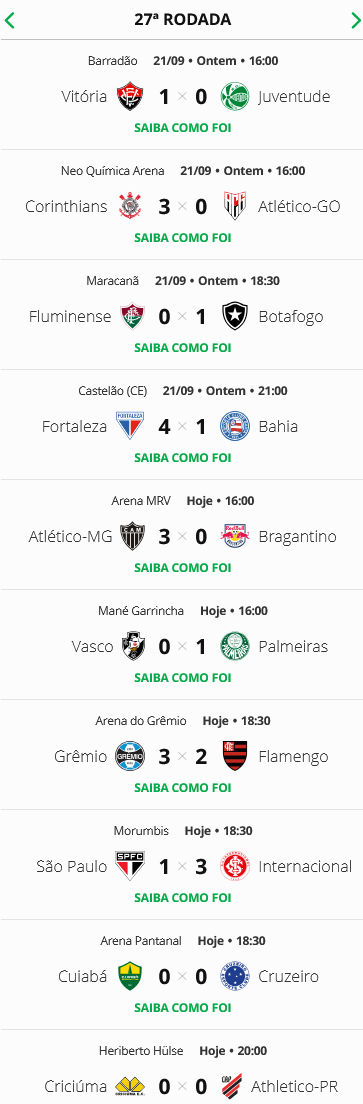
Task: Open 'Saiba como foi' for Cuiabá vs Cruzeiro
Action: click(182, 1006)
